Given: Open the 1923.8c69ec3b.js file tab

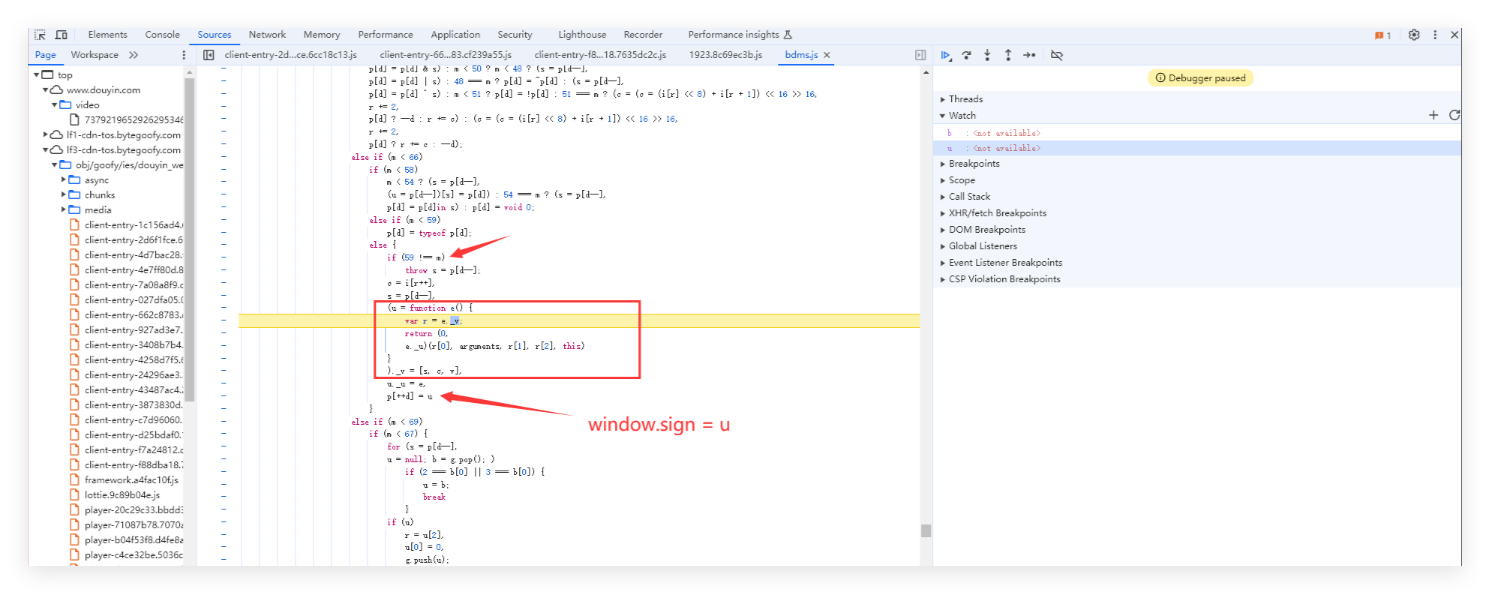Looking at the screenshot, I should click(x=725, y=55).
